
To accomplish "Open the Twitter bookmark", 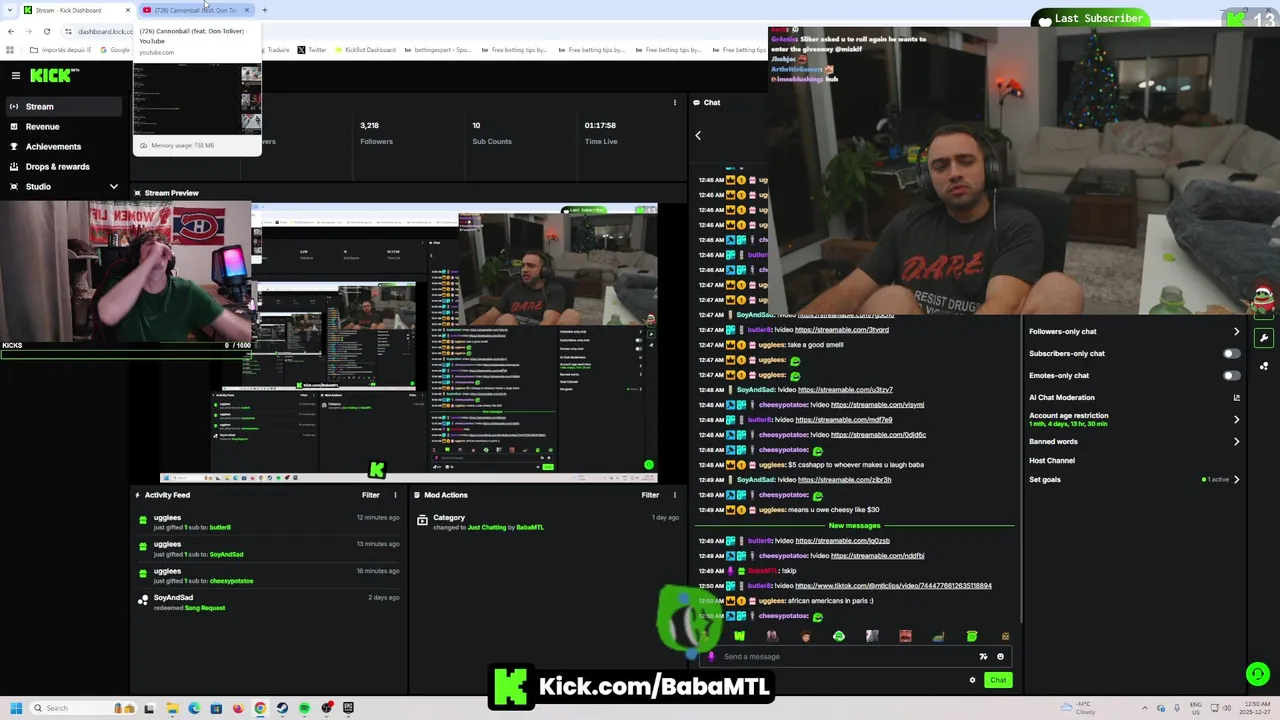I will (x=312, y=50).
